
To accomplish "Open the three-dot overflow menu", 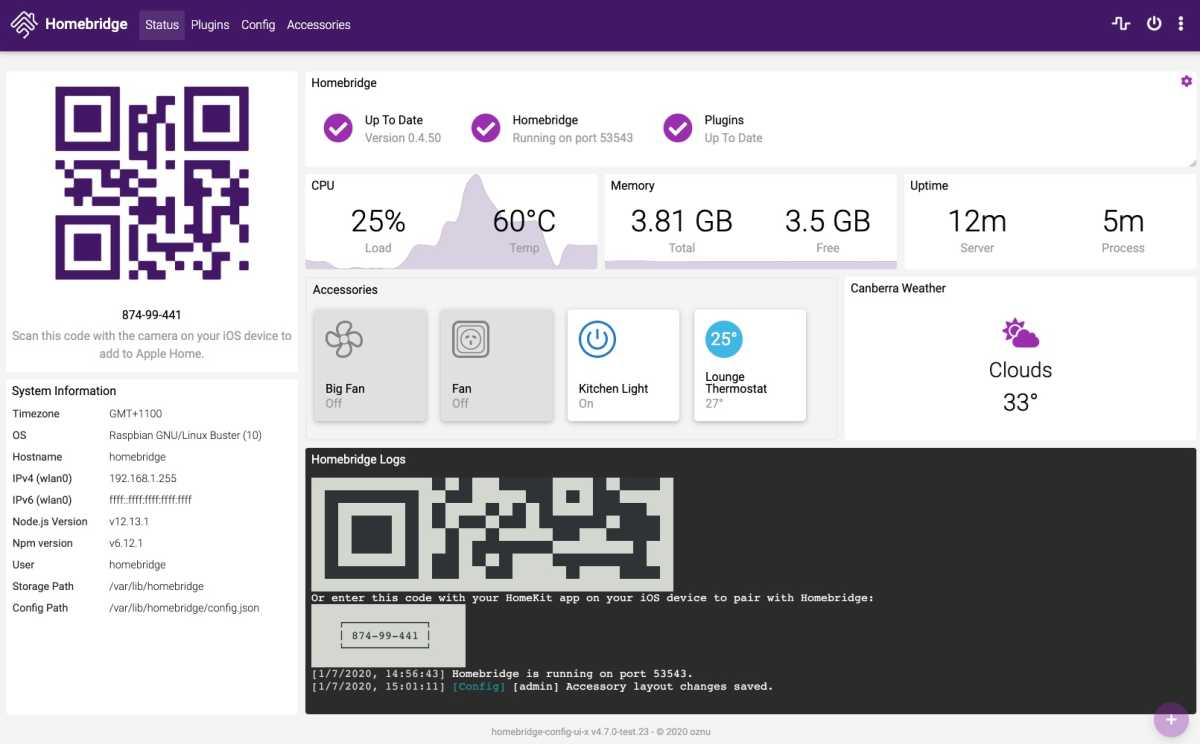I will click(1181, 24).
